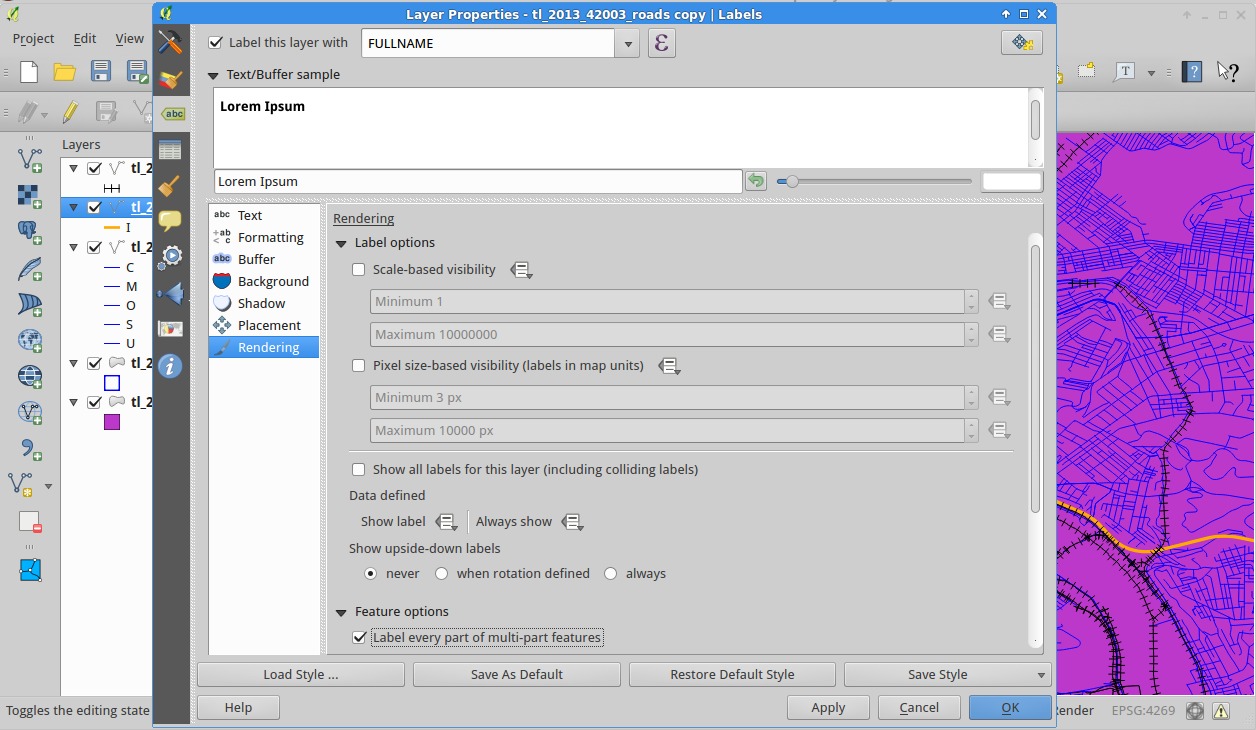This screenshot has height=730, width=1256.
Task: Click data-defined override icon next to Always show
Action: (x=572, y=522)
